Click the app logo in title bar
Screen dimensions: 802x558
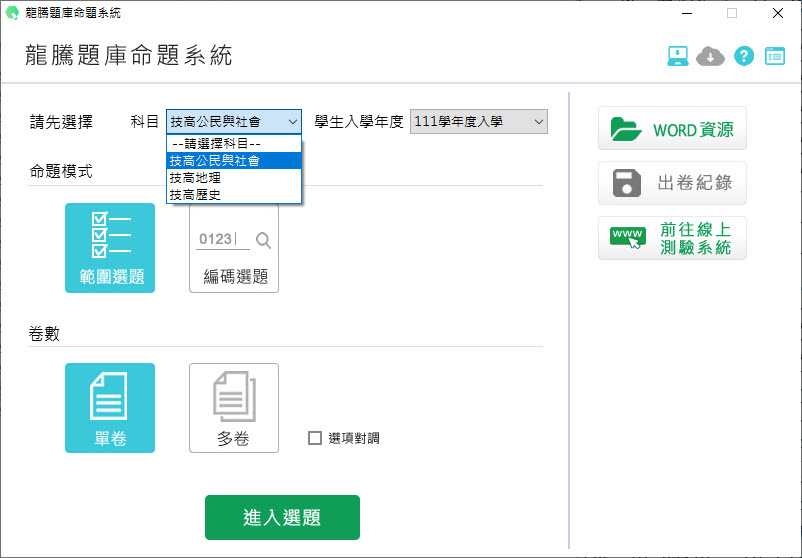(x=12, y=13)
